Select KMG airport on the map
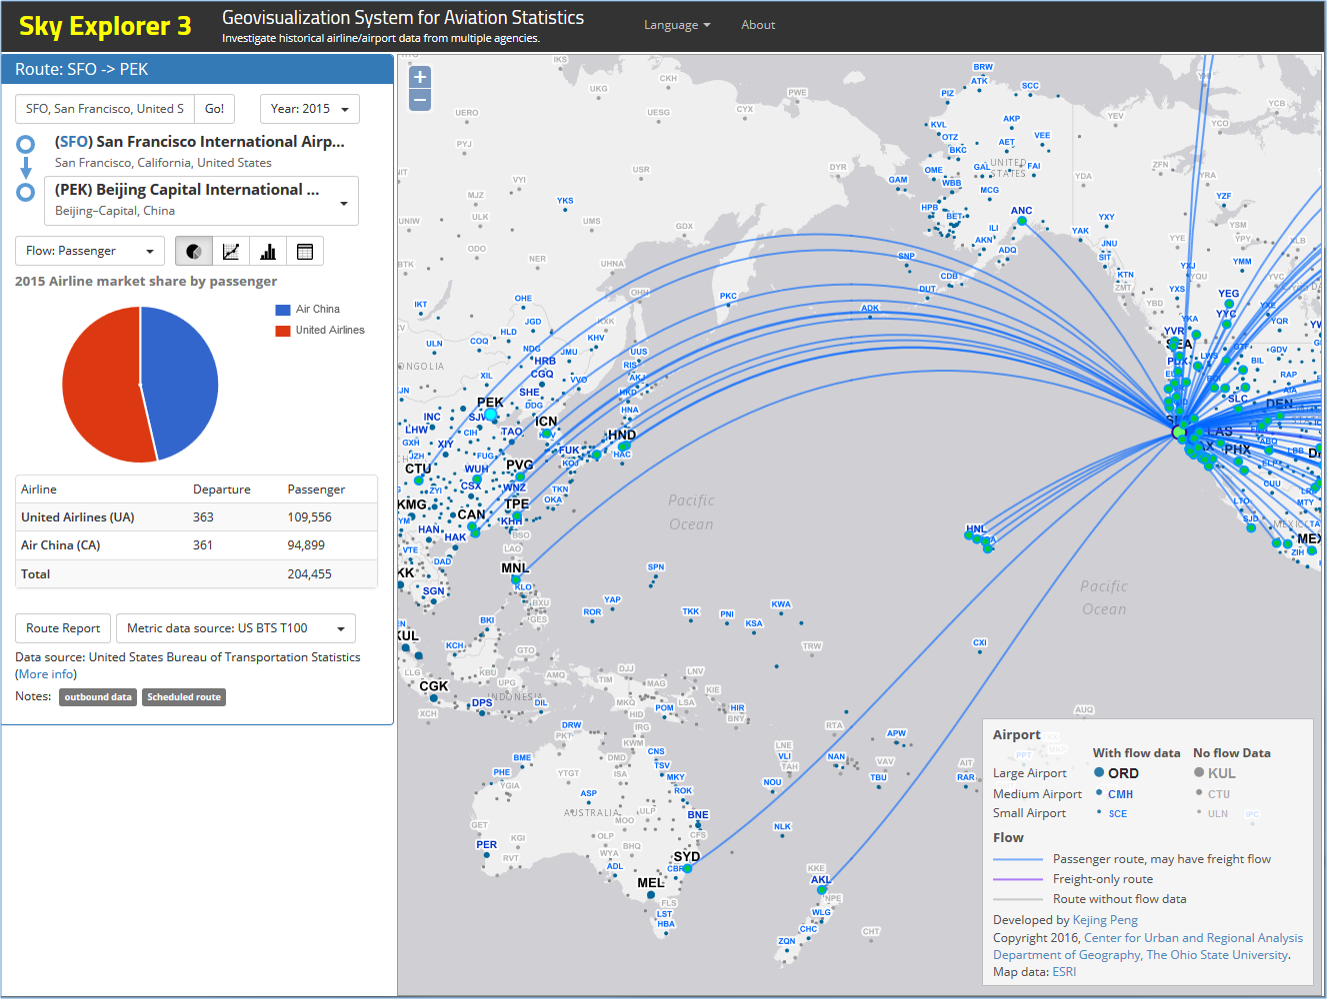The width and height of the screenshot is (1327, 999). click(412, 505)
